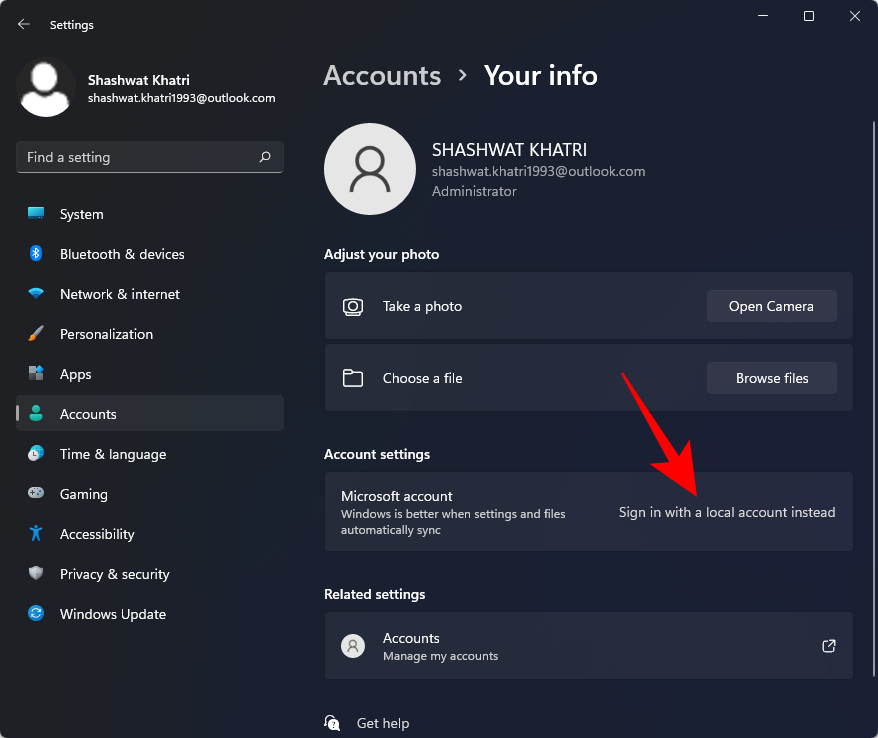Select the Bluetooth & devices icon
Screen dimensions: 878x738
point(36,254)
